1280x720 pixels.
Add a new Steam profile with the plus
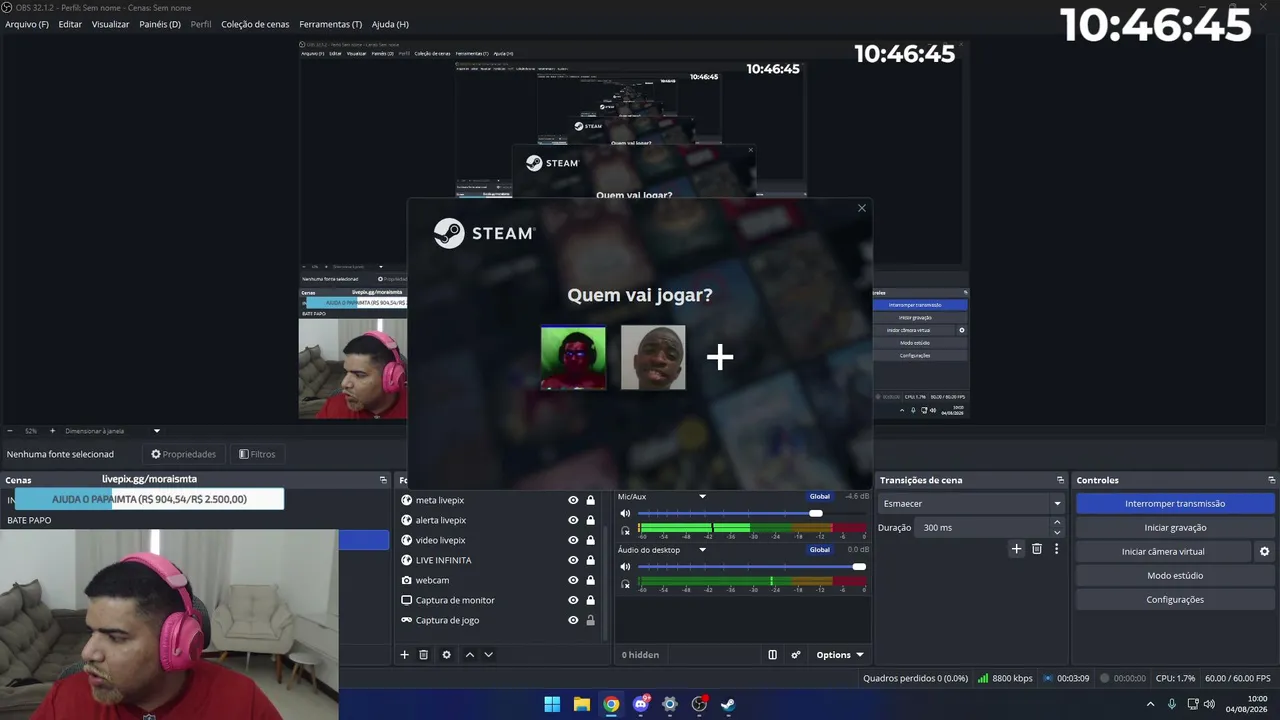(720, 357)
